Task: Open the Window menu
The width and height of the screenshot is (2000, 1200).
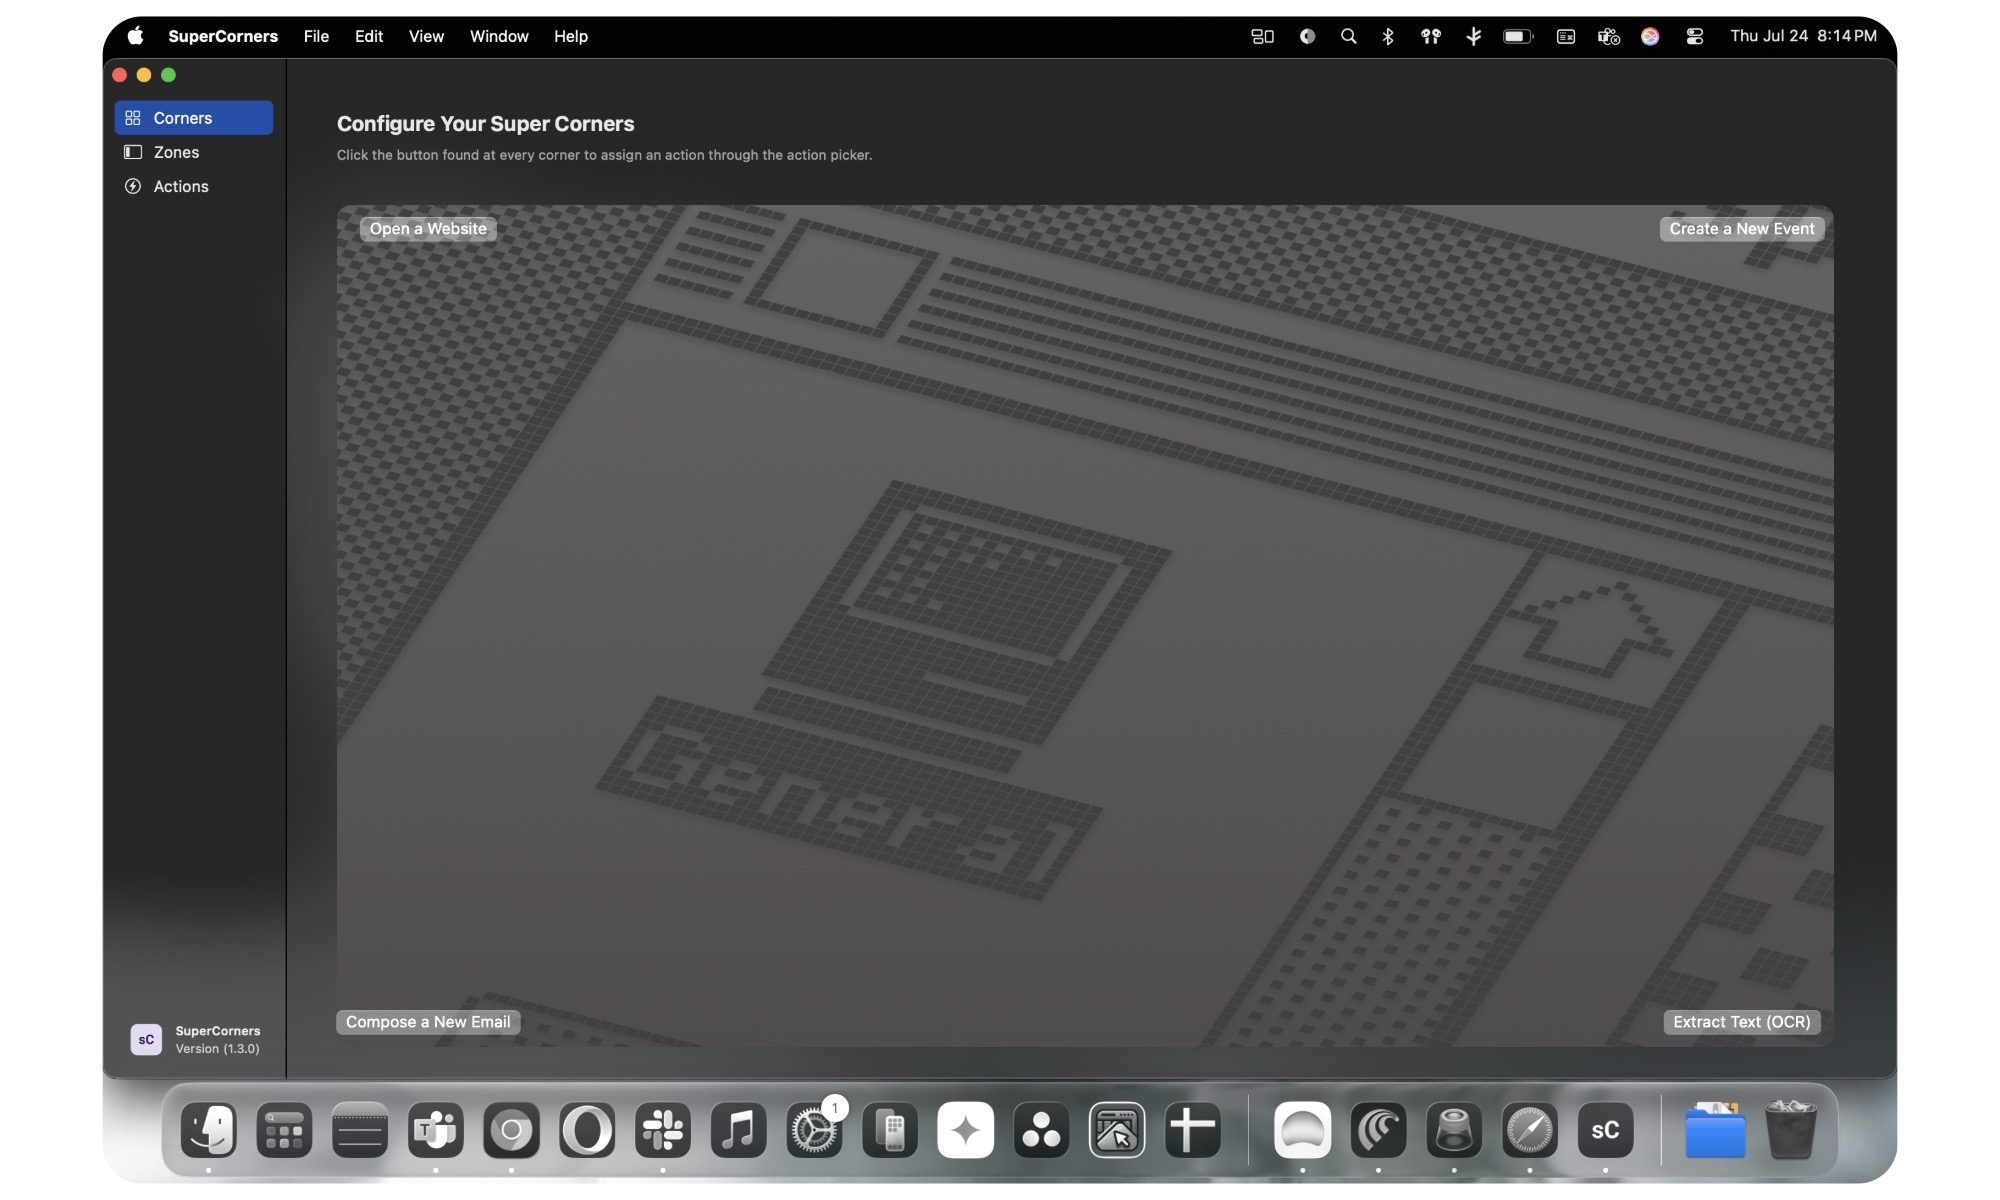Action: click(499, 36)
